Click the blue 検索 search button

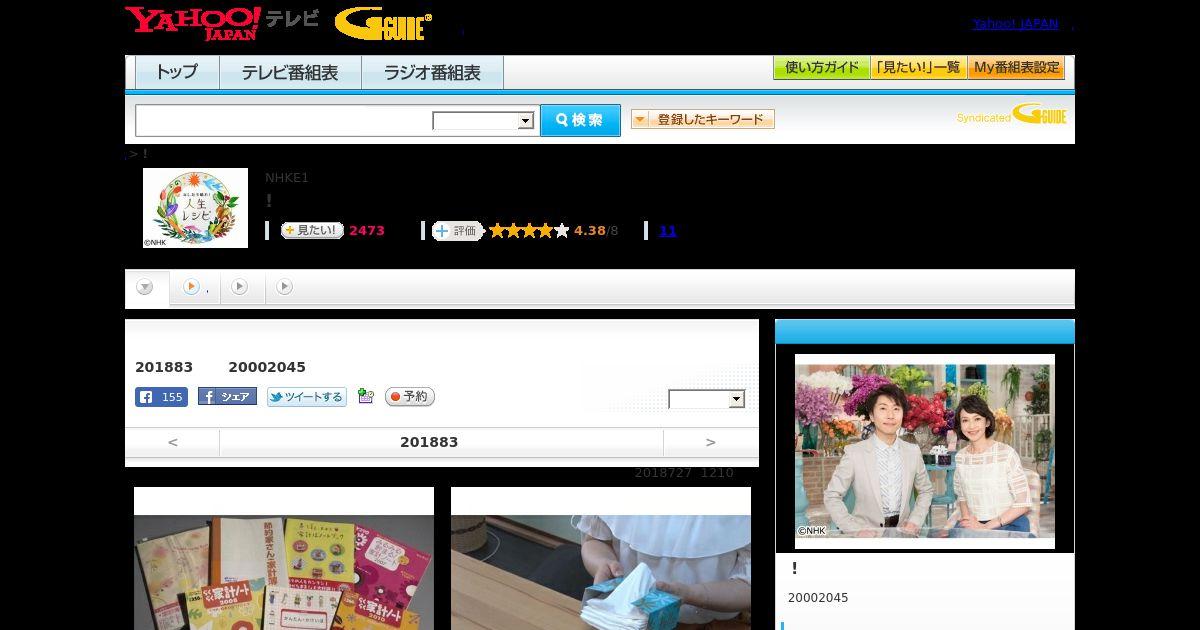pos(580,120)
